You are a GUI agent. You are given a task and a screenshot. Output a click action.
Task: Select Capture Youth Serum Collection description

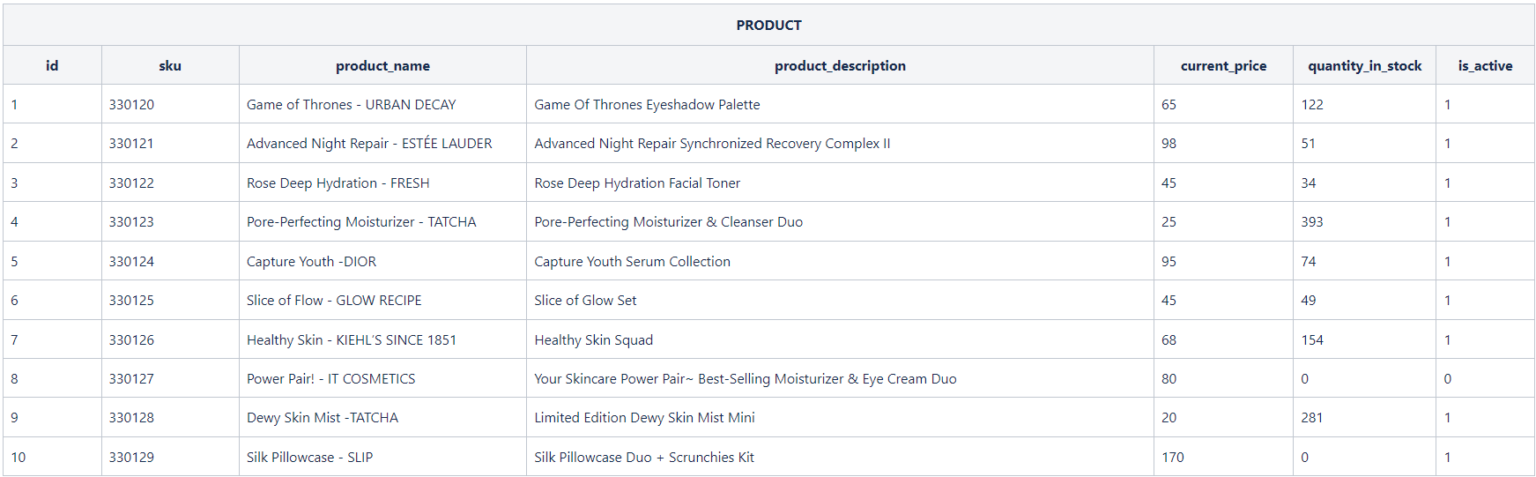point(632,261)
